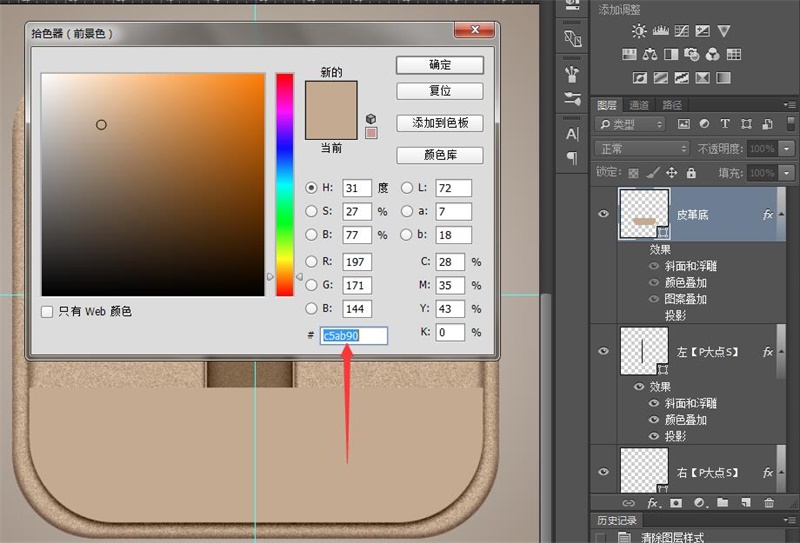Add a Brightness/Contrast adjustment
The height and width of the screenshot is (543, 800).
pos(639,31)
